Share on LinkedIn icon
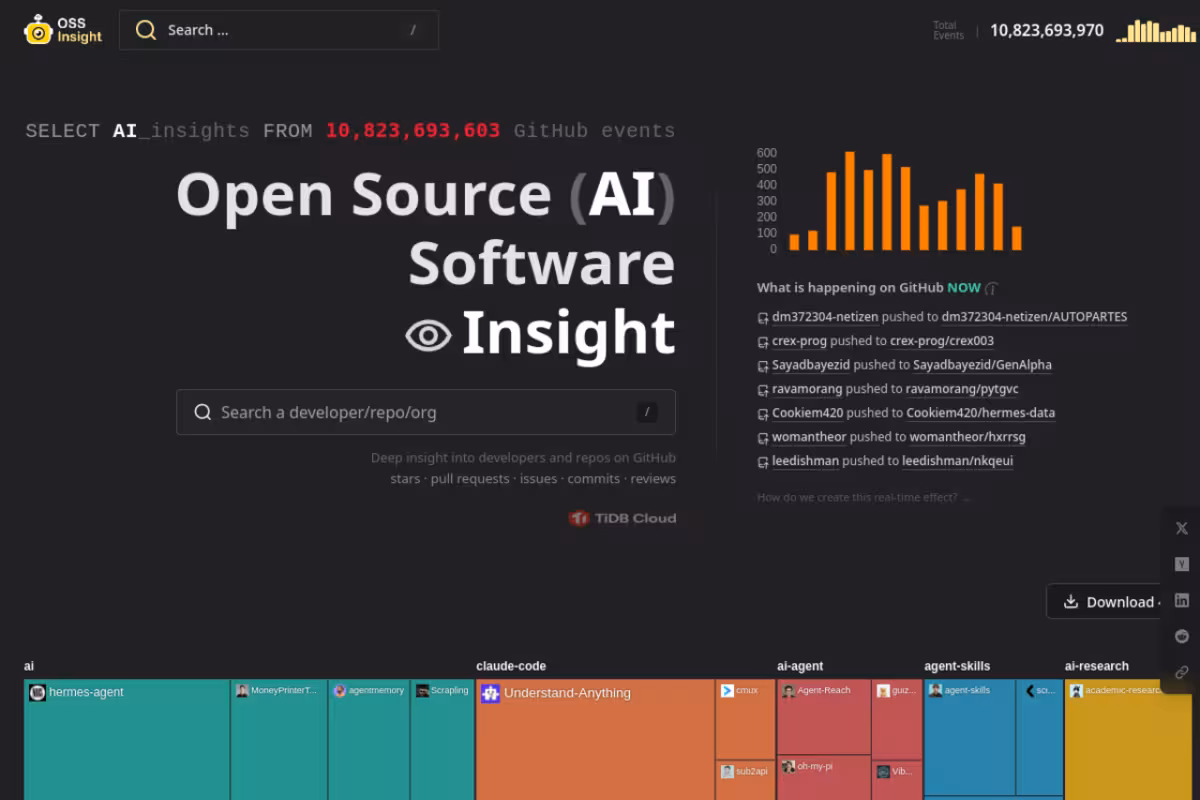The width and height of the screenshot is (1200, 800). (x=1181, y=600)
